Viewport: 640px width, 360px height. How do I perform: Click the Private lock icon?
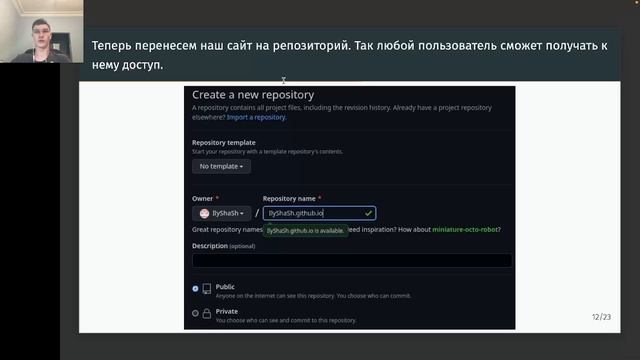point(207,313)
